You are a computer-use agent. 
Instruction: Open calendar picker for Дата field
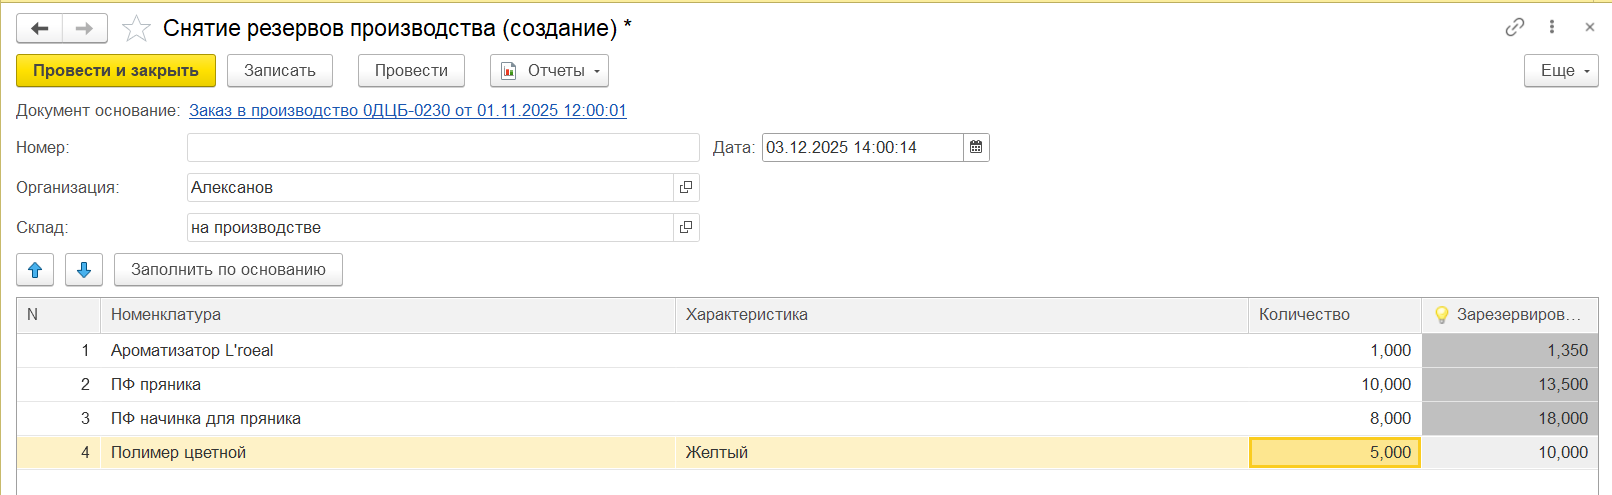976,148
